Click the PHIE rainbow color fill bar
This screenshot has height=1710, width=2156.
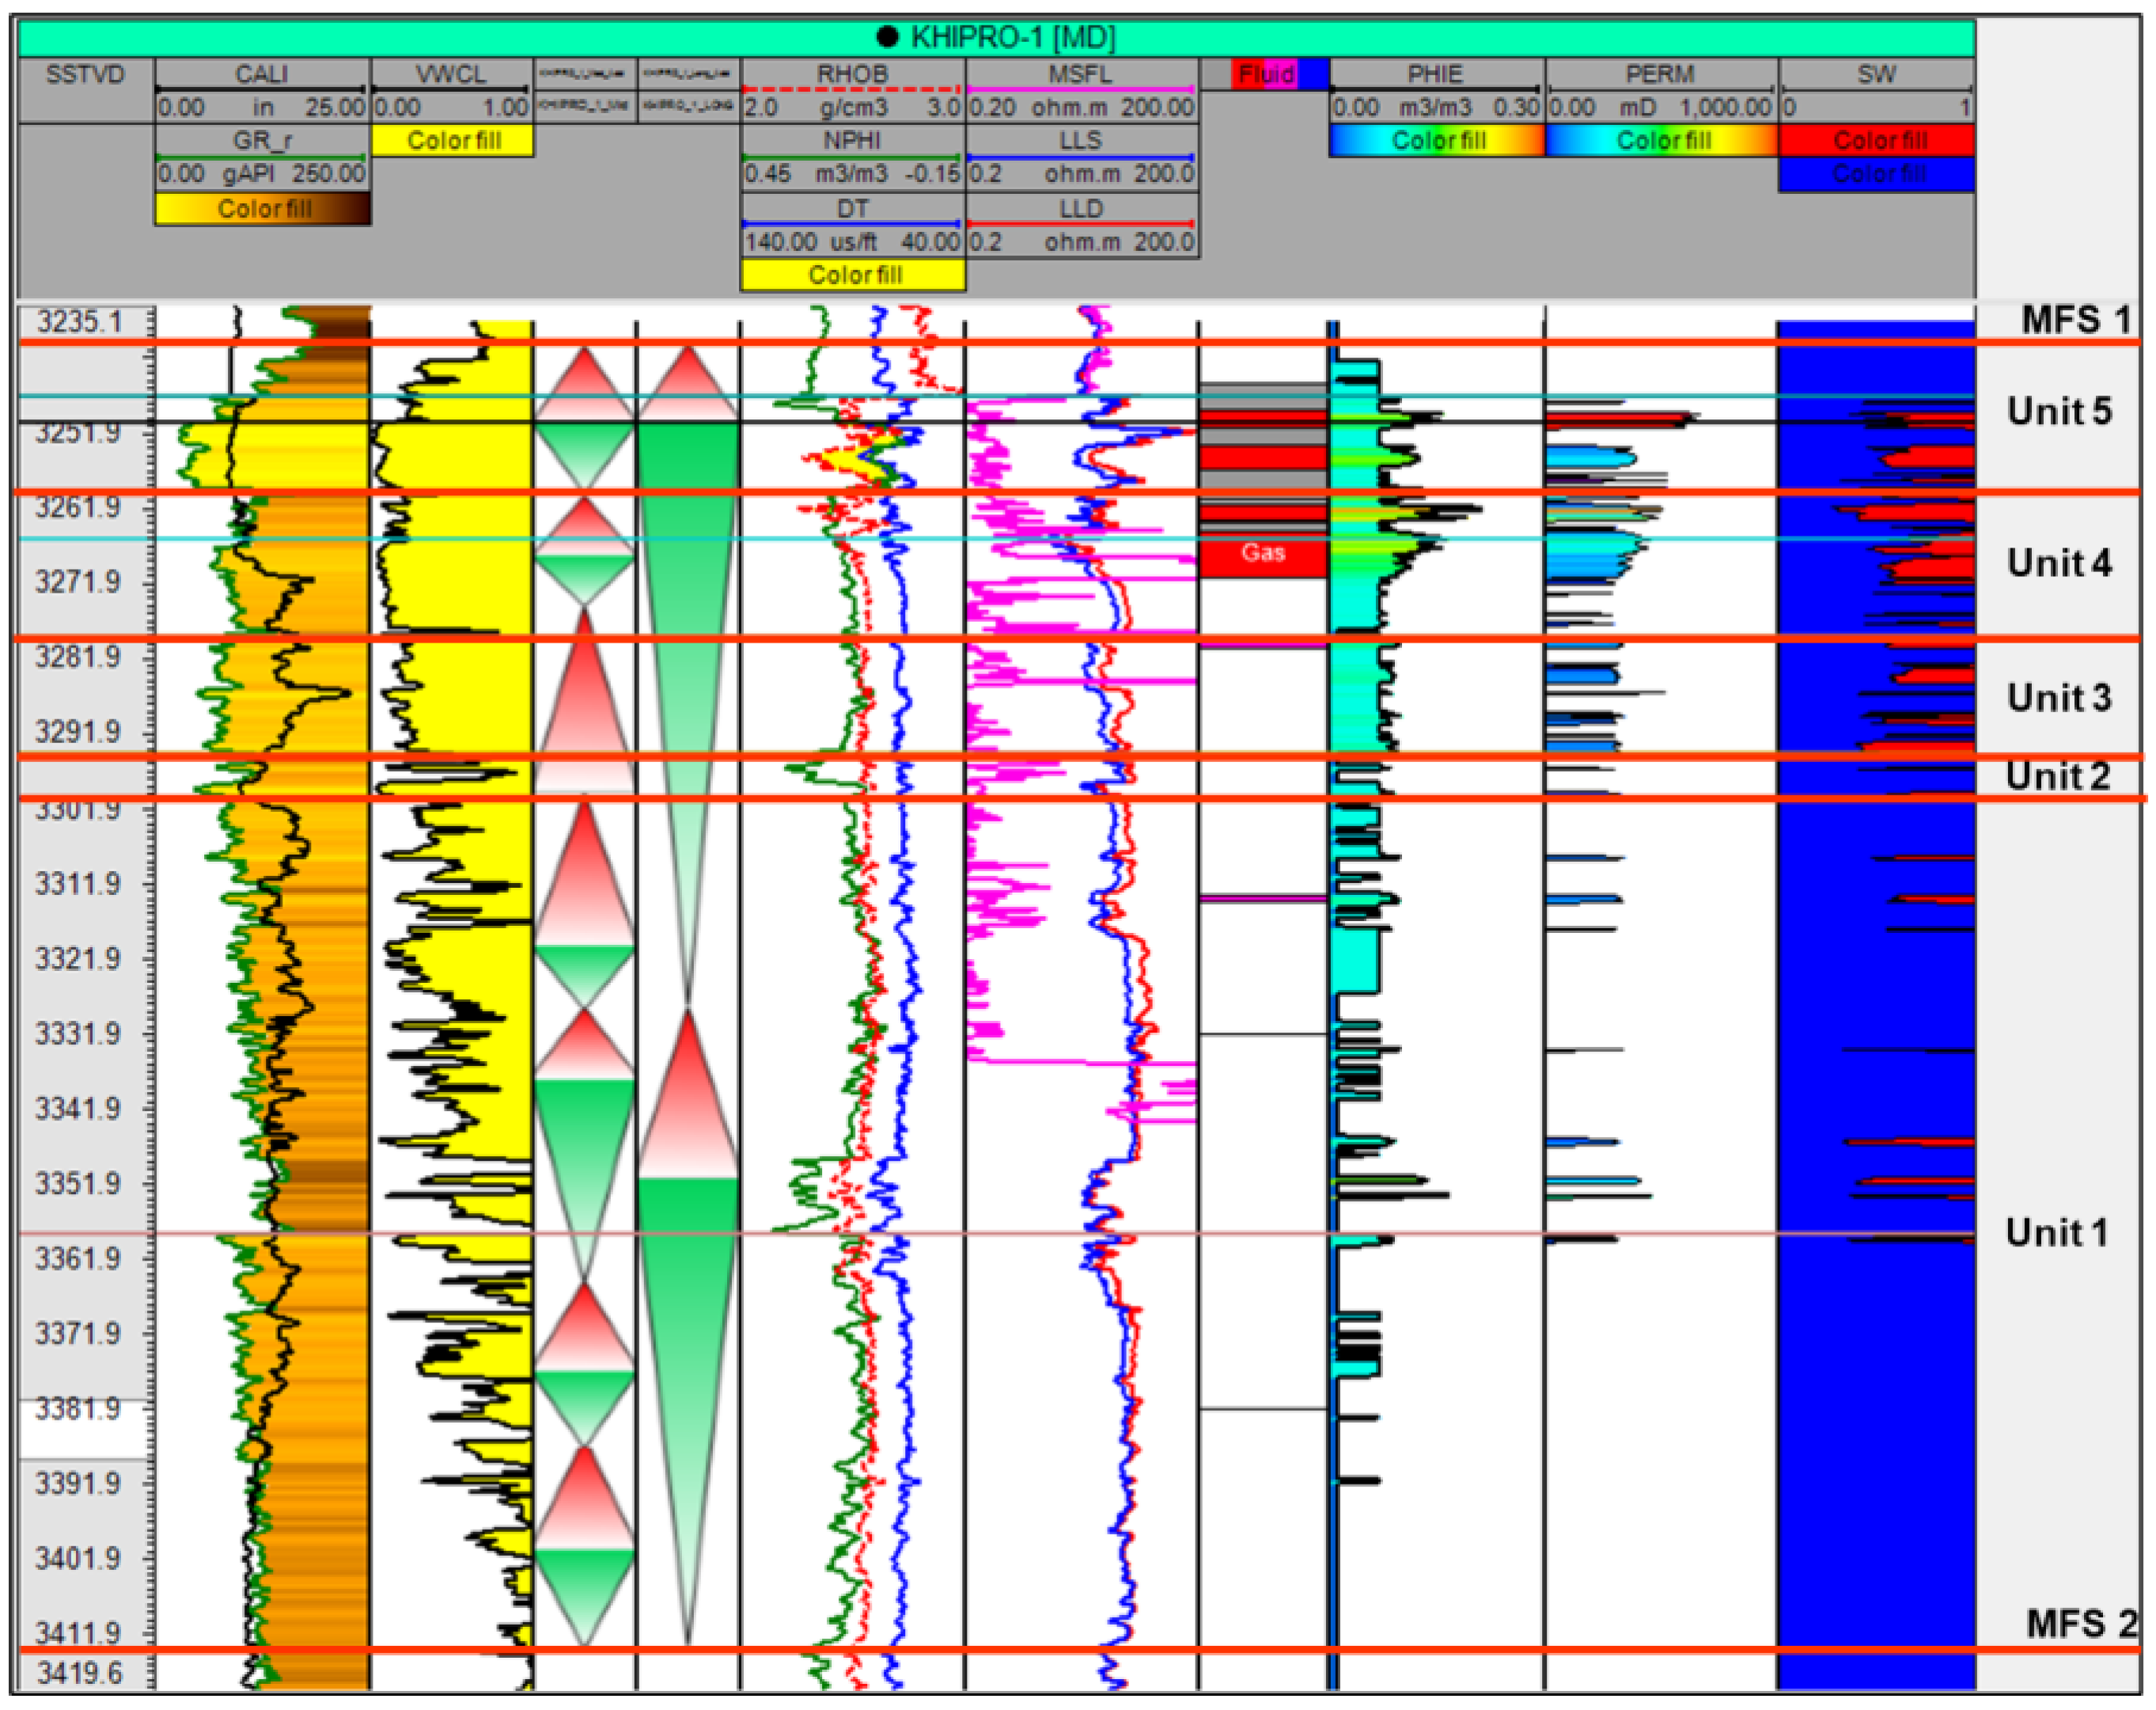[x=1437, y=140]
